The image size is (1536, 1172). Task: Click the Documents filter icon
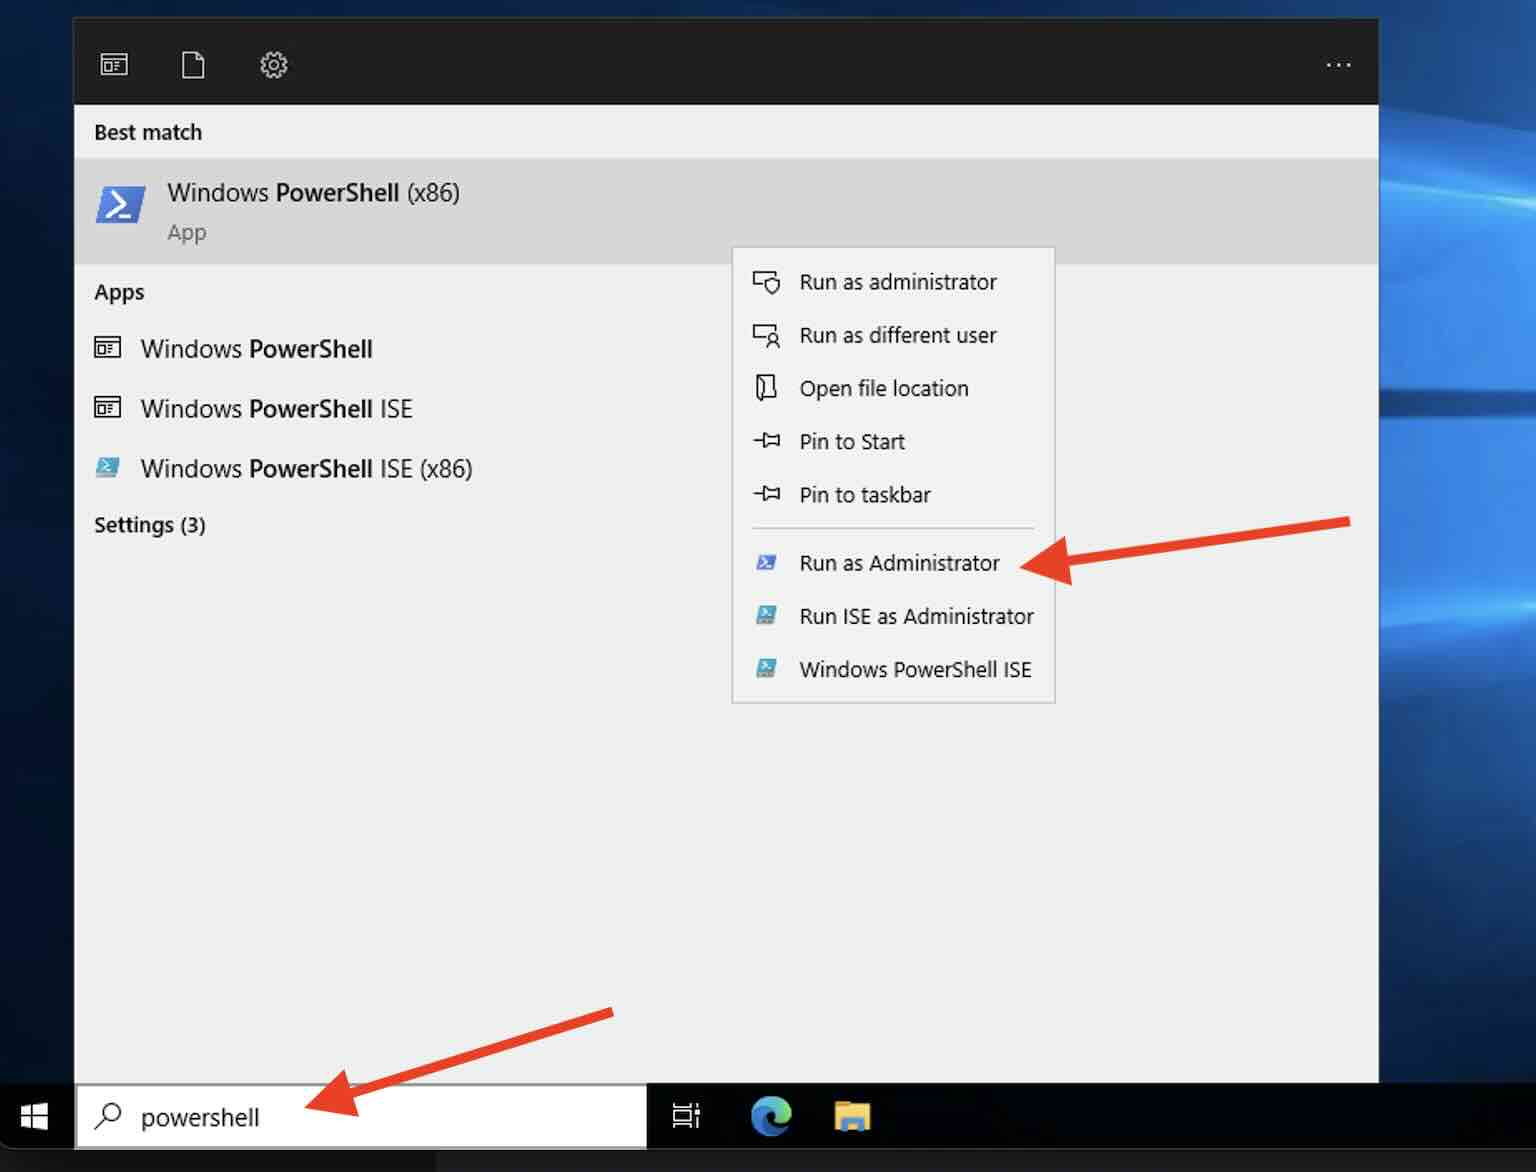(192, 63)
